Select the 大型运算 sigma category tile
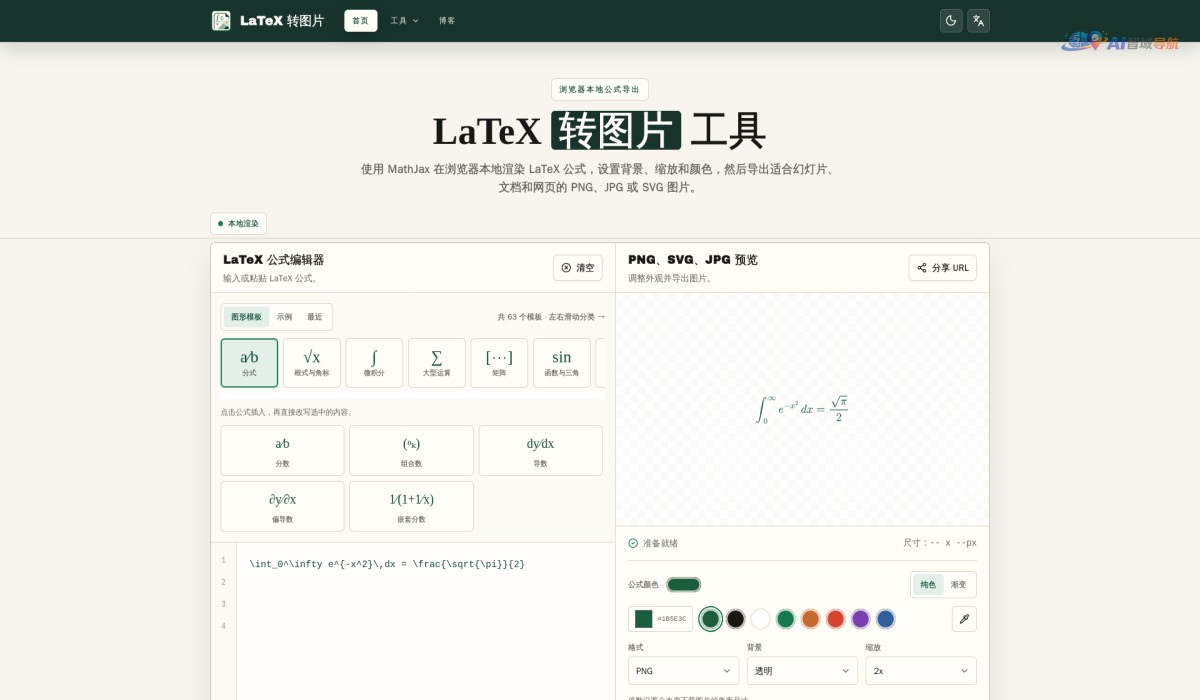1200x700 pixels. (x=437, y=363)
